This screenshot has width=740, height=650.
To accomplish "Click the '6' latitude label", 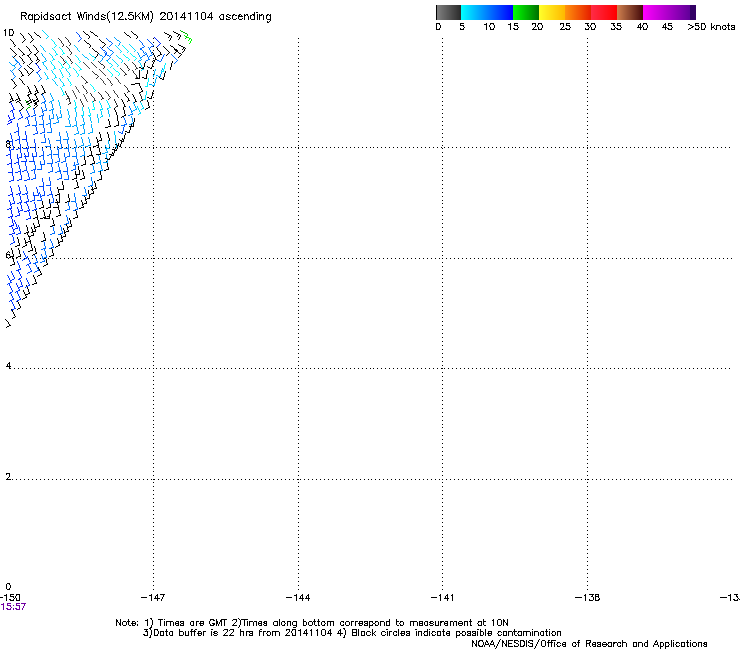I will coord(8,255).
